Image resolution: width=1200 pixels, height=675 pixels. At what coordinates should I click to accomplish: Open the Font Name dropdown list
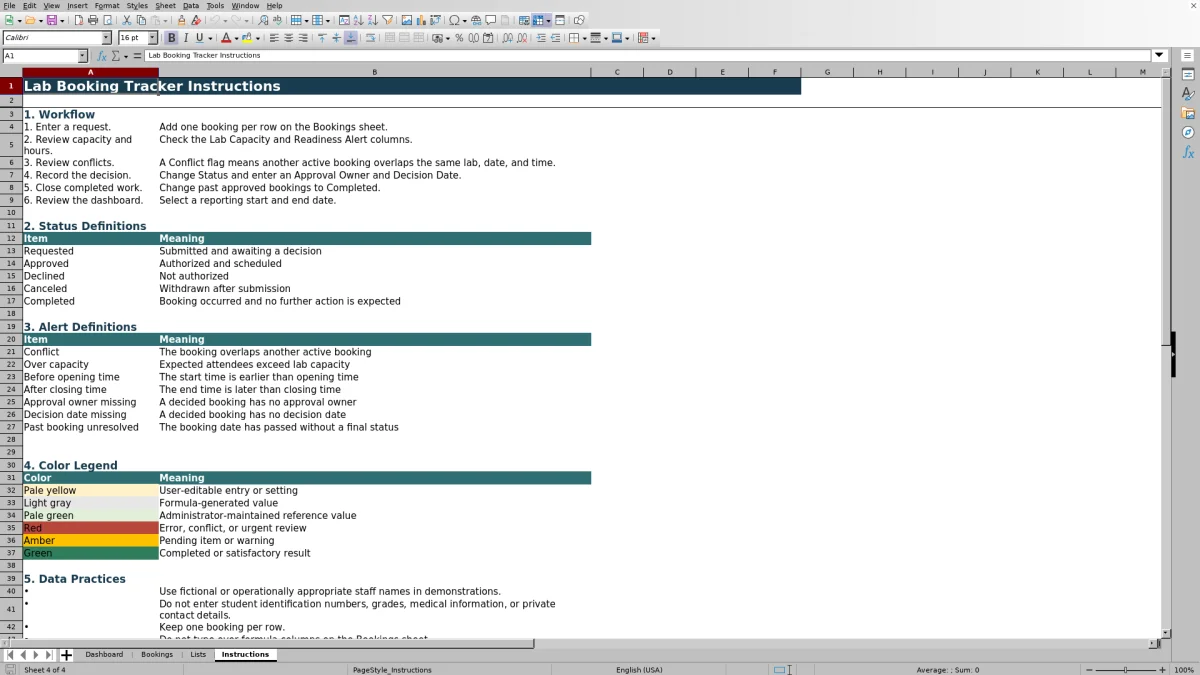point(107,38)
